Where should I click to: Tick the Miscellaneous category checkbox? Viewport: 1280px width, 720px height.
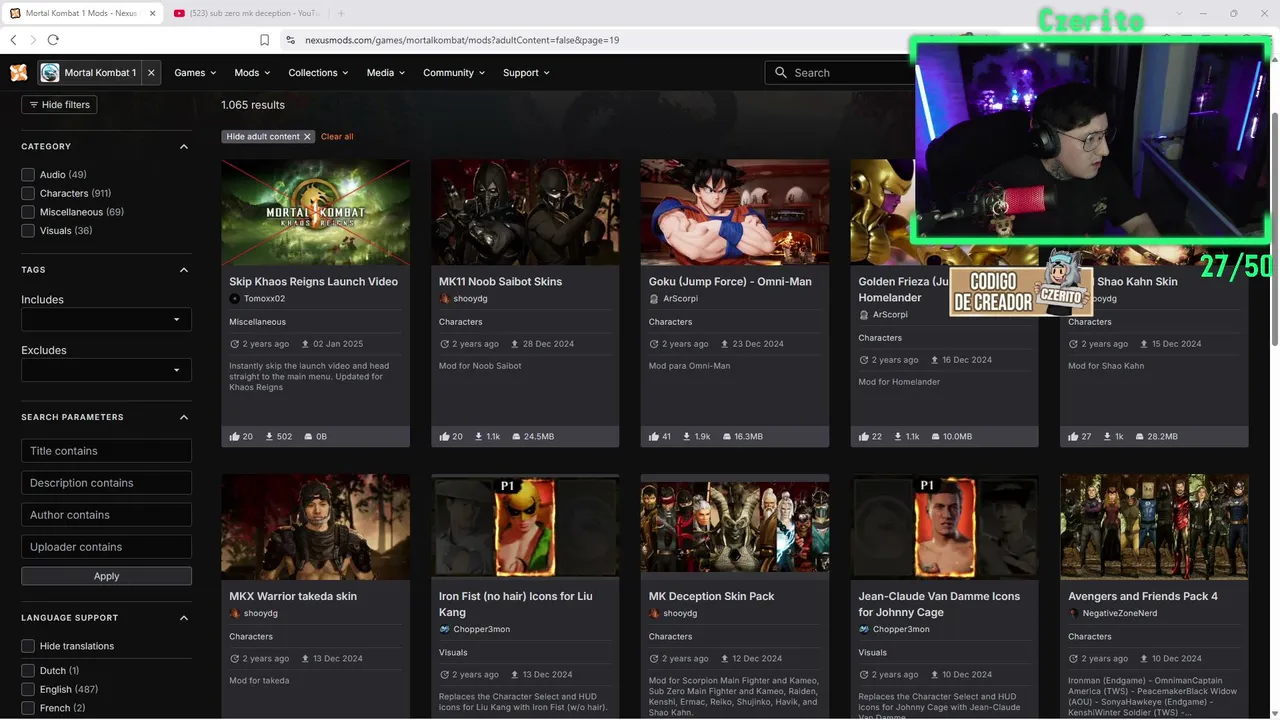pyautogui.click(x=28, y=212)
